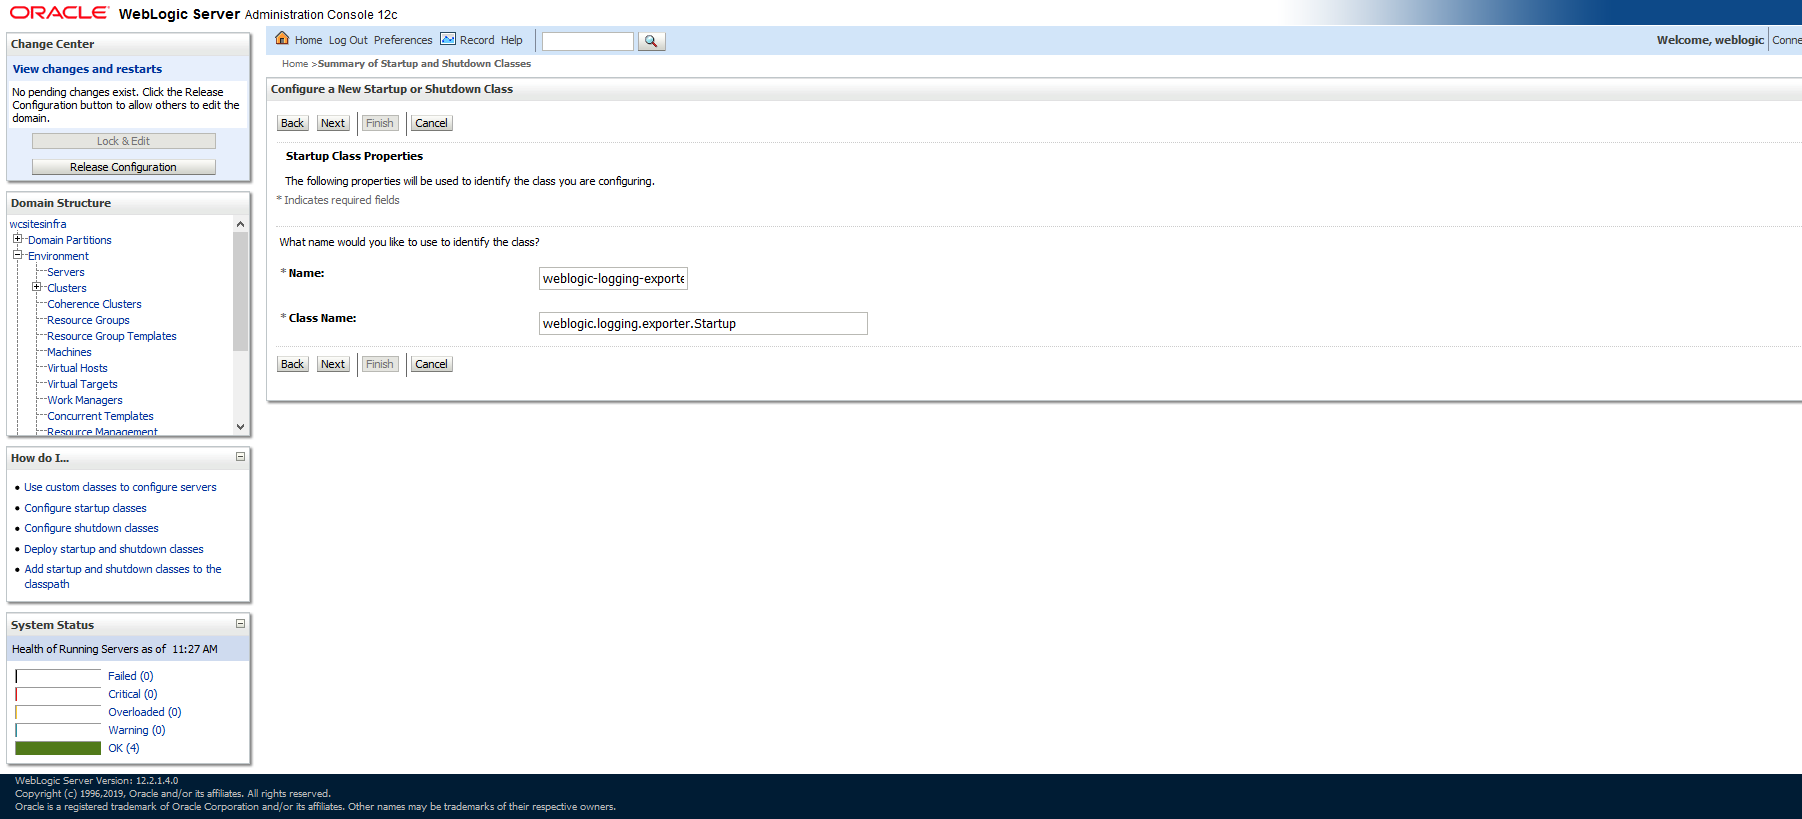Open Resource Group Templates in tree
The image size is (1802, 819).
click(112, 336)
